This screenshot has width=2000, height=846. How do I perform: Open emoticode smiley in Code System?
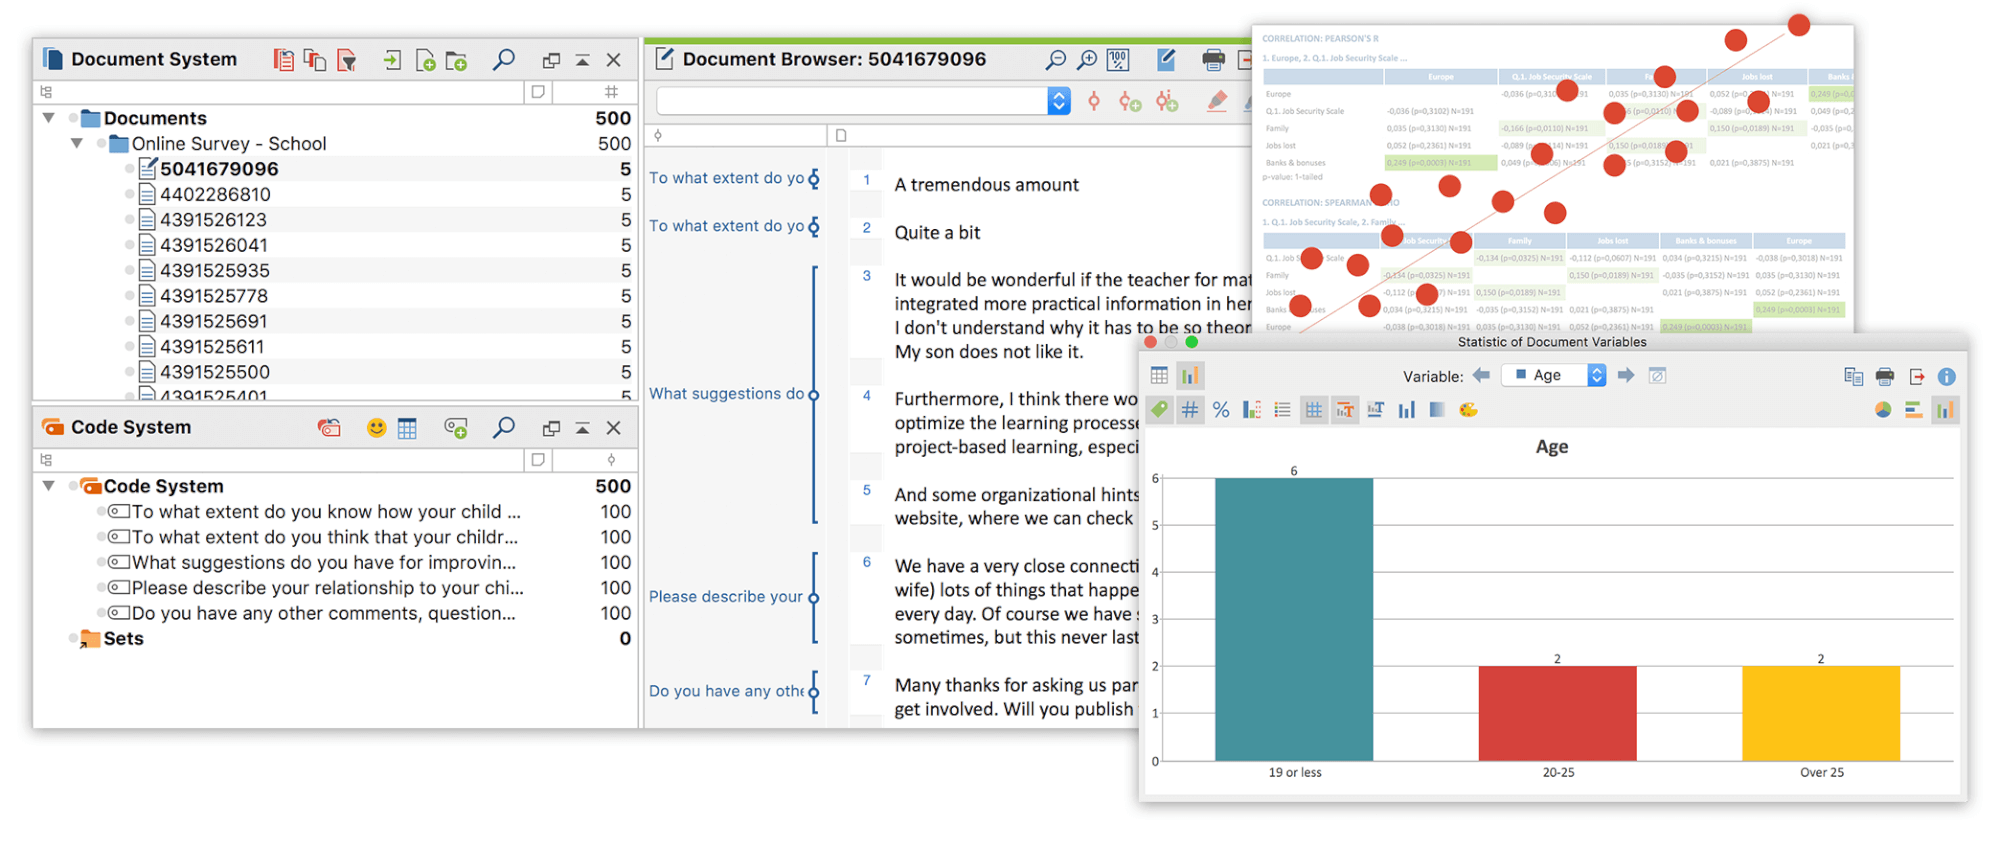pos(376,428)
